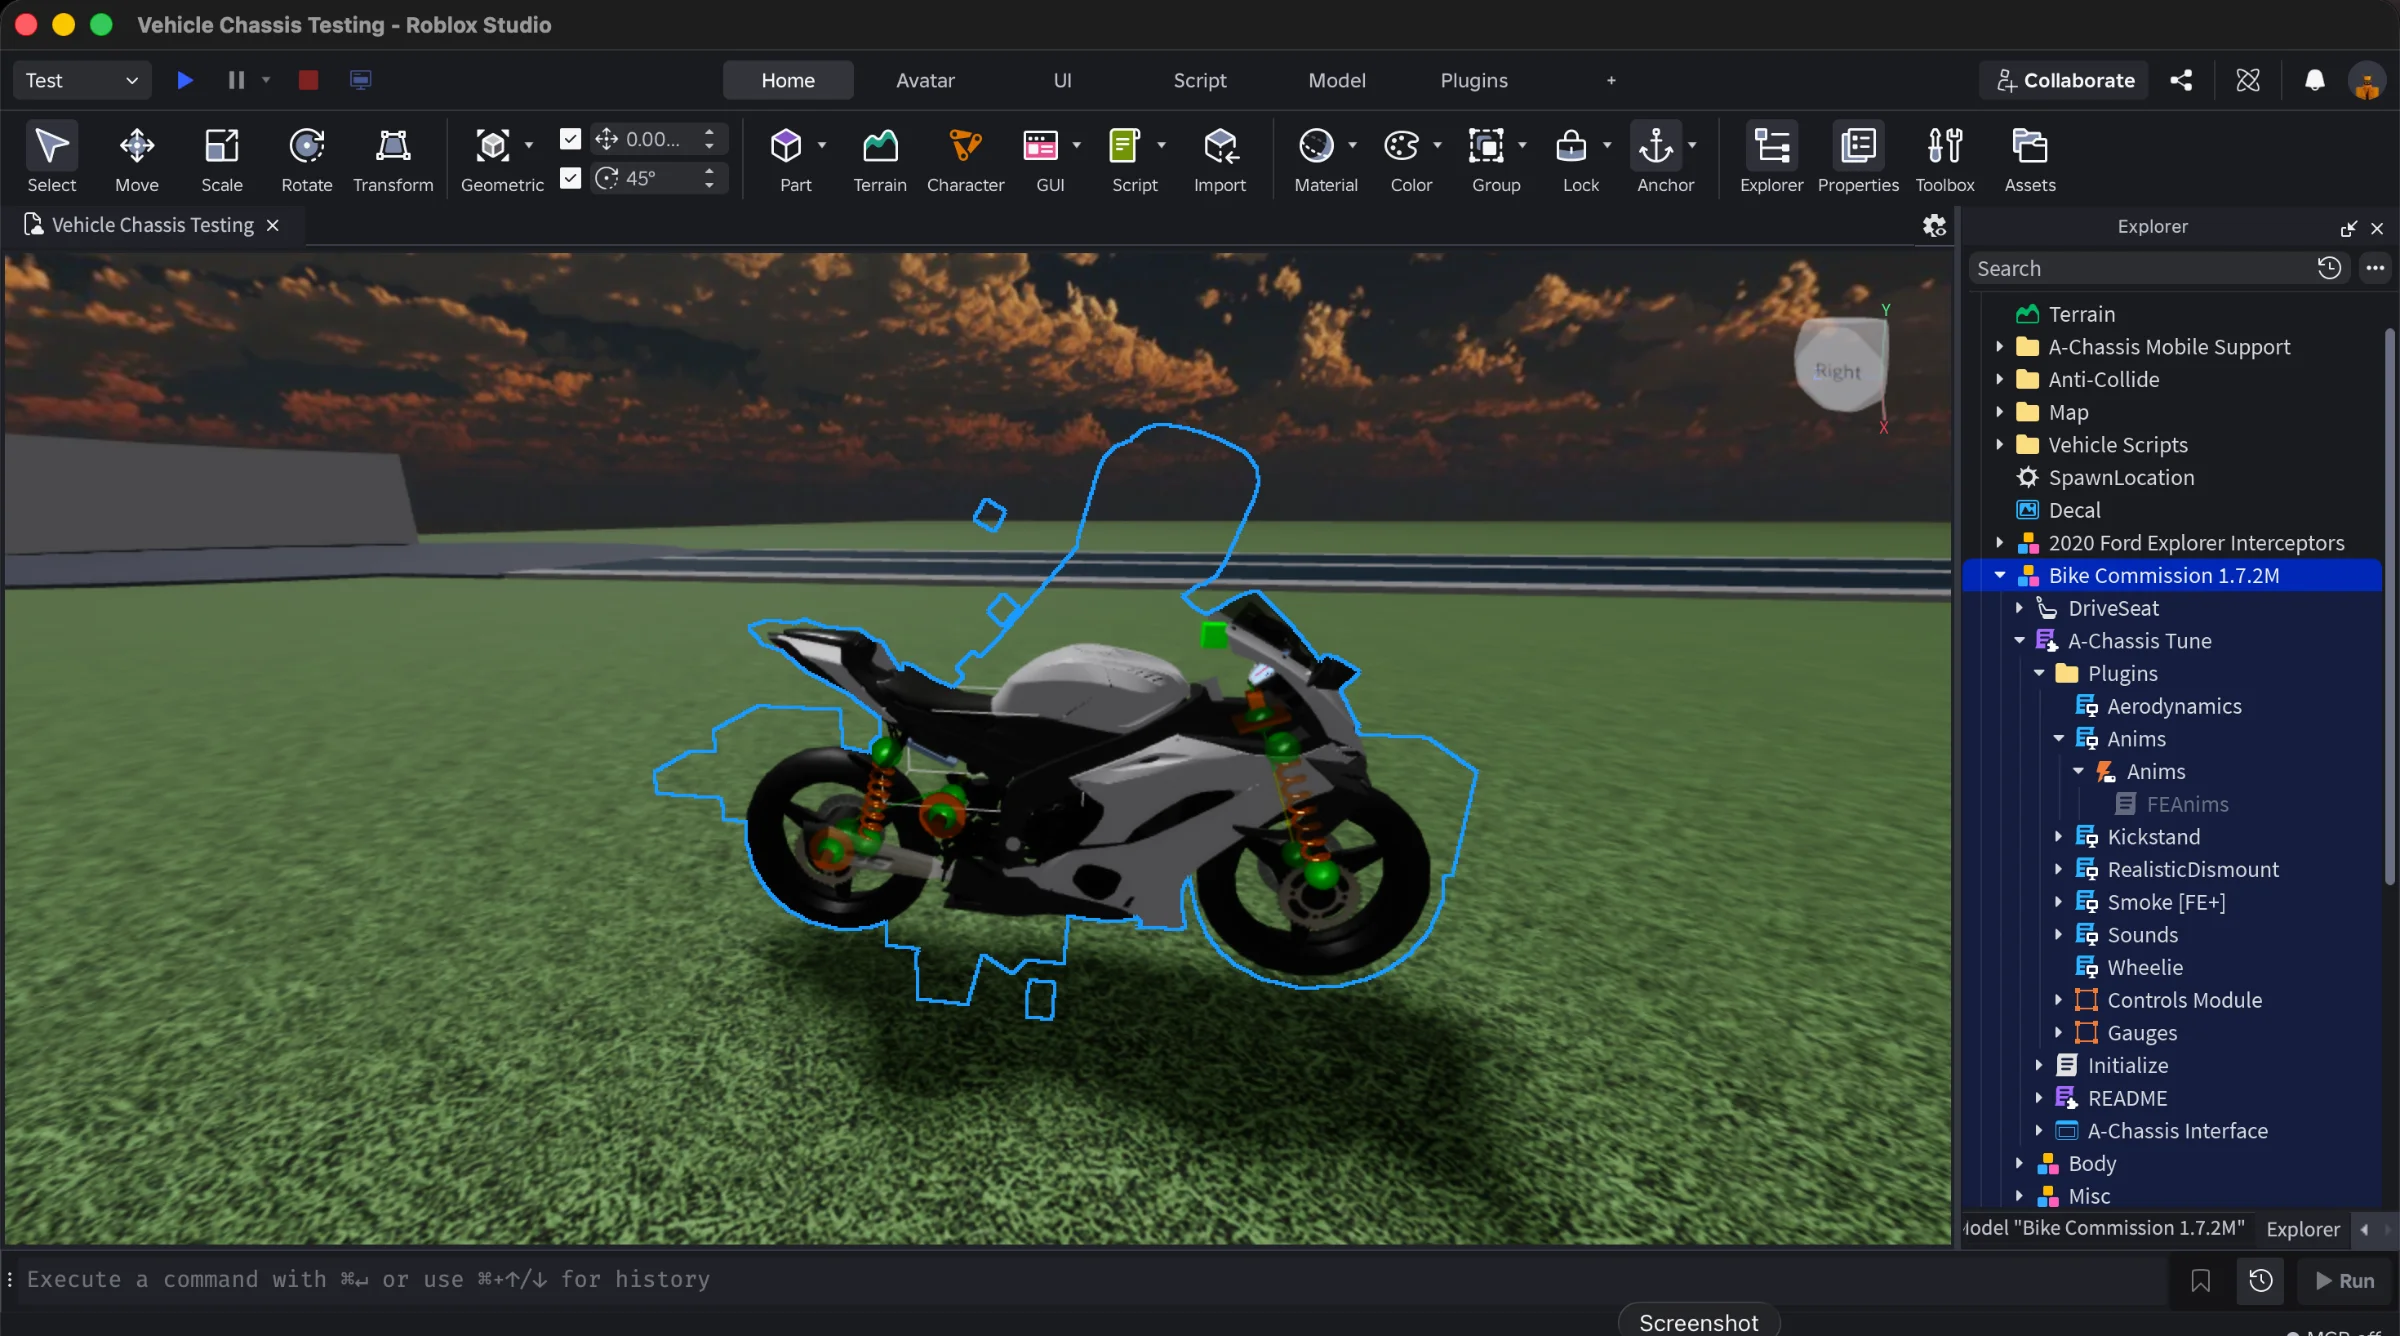Expand the DriveSeat tree item
The image size is (2400, 1336).
pos(2019,608)
